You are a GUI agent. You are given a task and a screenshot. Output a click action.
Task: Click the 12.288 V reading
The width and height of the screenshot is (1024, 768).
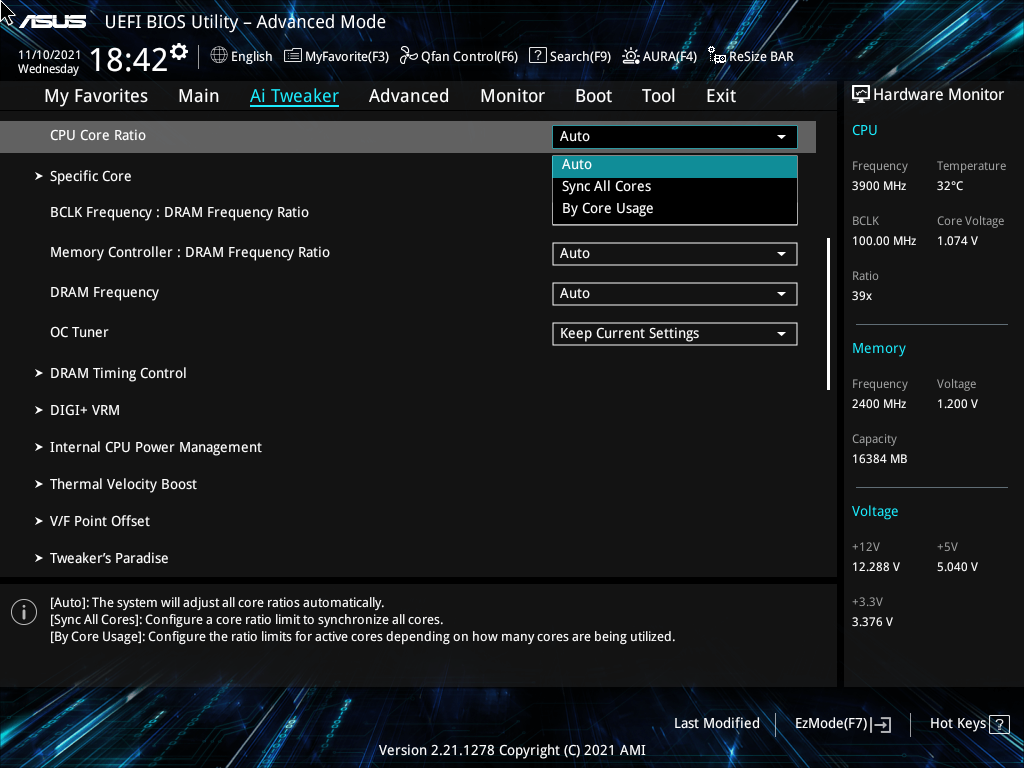point(876,567)
